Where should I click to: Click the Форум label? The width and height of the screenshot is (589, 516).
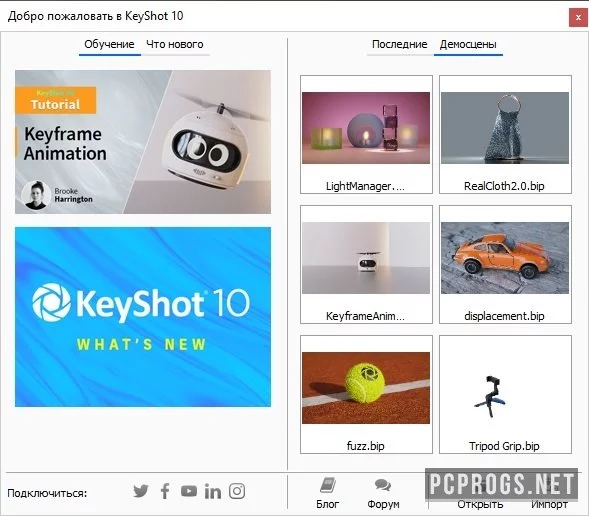click(383, 504)
